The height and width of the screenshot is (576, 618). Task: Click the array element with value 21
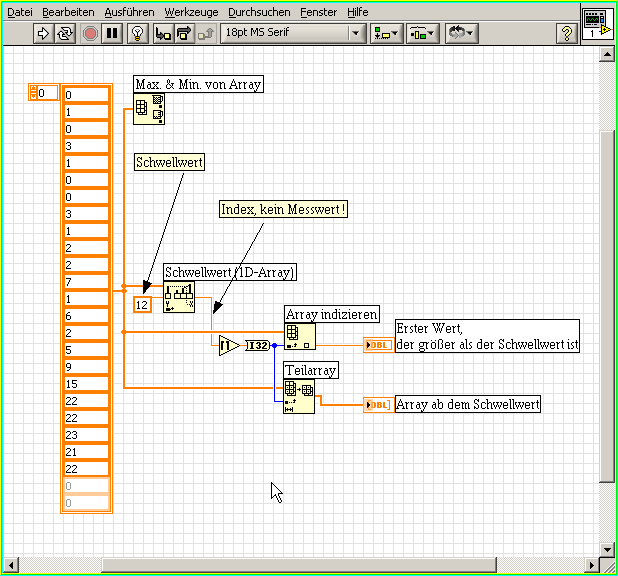tap(86, 452)
